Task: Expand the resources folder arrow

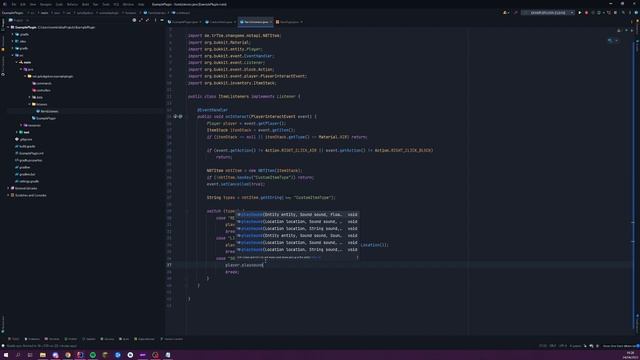Action: click(21, 125)
